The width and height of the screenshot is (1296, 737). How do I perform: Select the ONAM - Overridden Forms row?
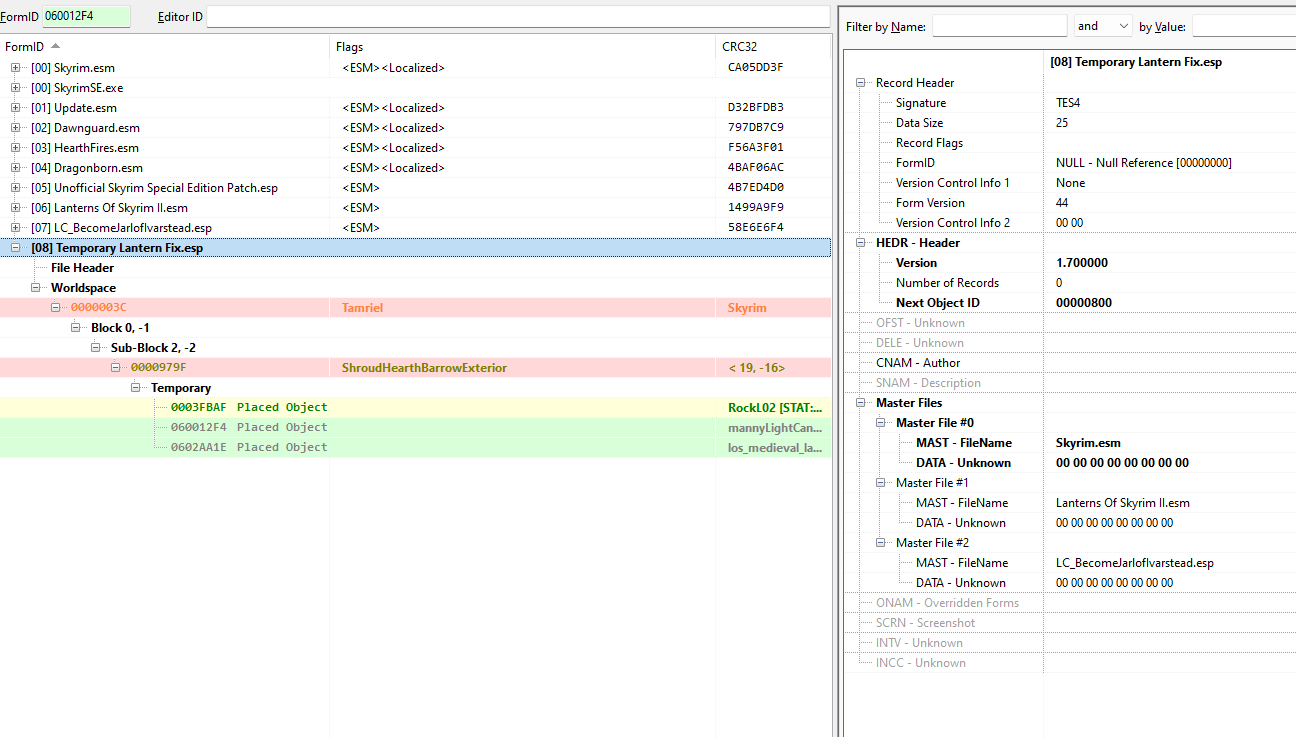pyautogui.click(x=1070, y=603)
